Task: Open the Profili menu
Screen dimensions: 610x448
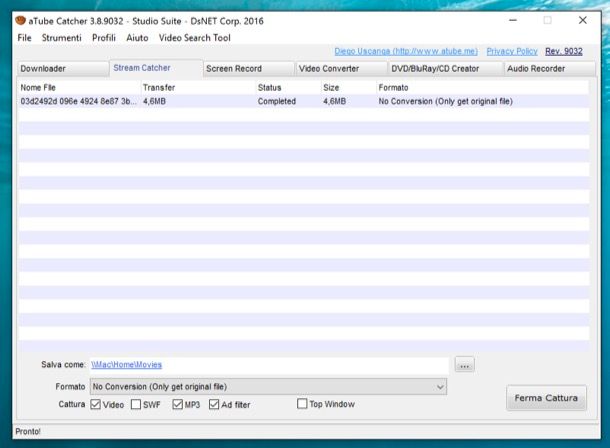Action: (104, 38)
